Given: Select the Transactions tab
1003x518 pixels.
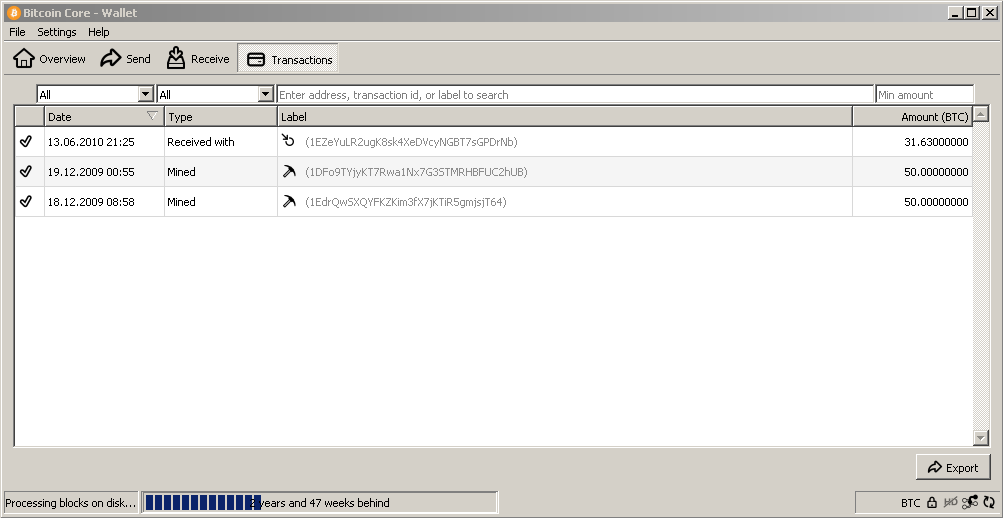Looking at the screenshot, I should tap(288, 59).
